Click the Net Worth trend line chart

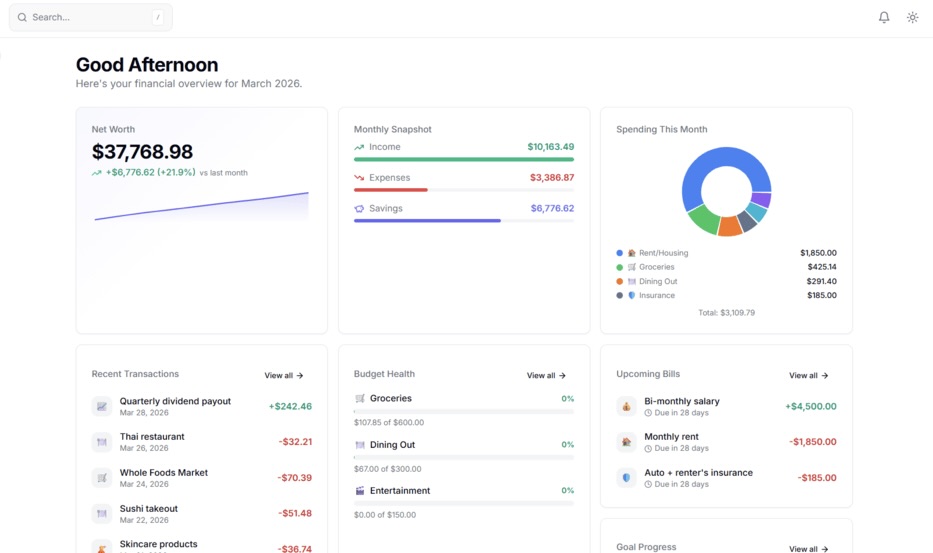[201, 206]
